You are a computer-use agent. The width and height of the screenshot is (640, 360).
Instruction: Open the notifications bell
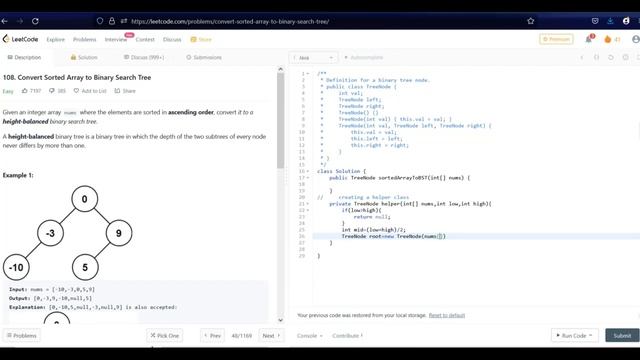pos(589,39)
